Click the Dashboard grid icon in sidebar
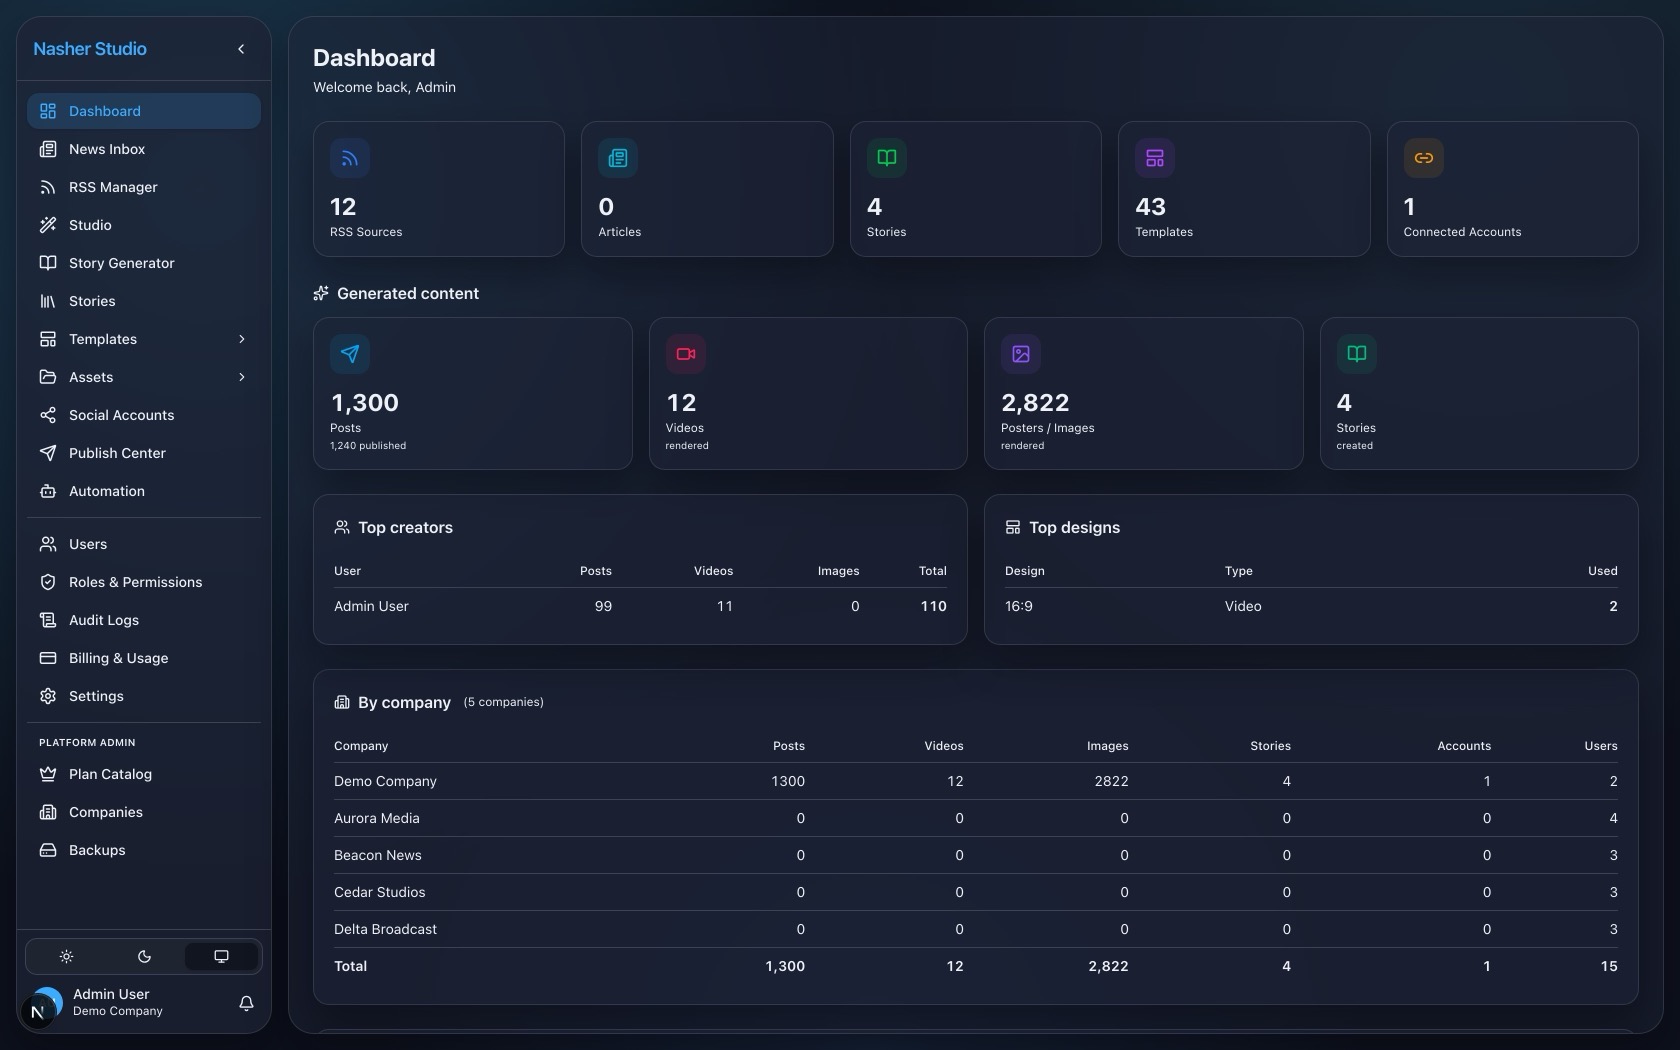Image resolution: width=1680 pixels, height=1050 pixels. [x=48, y=111]
